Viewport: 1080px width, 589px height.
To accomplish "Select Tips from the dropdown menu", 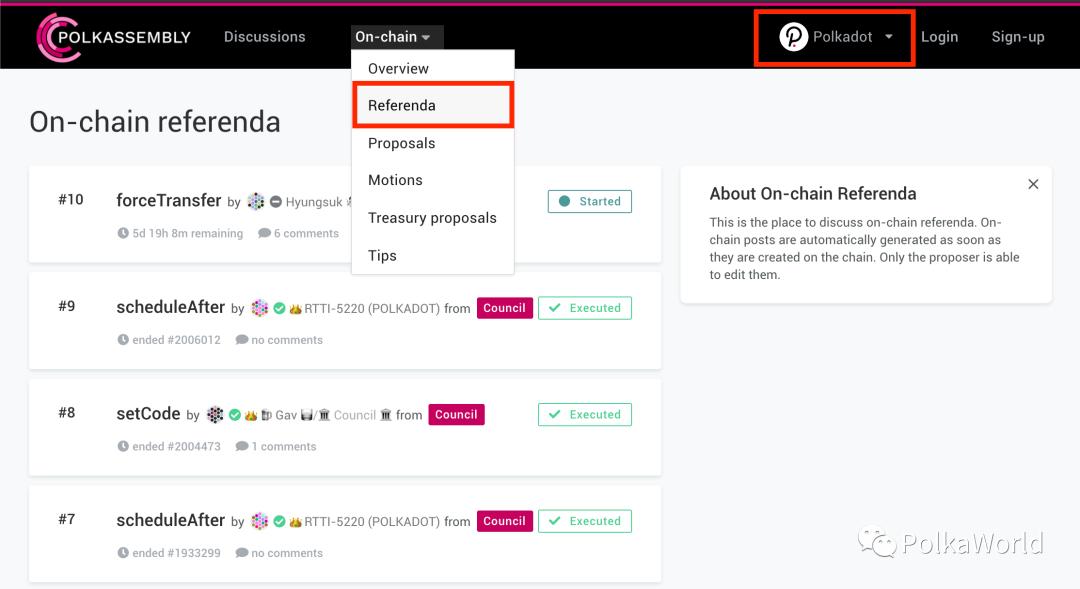I will (382, 256).
